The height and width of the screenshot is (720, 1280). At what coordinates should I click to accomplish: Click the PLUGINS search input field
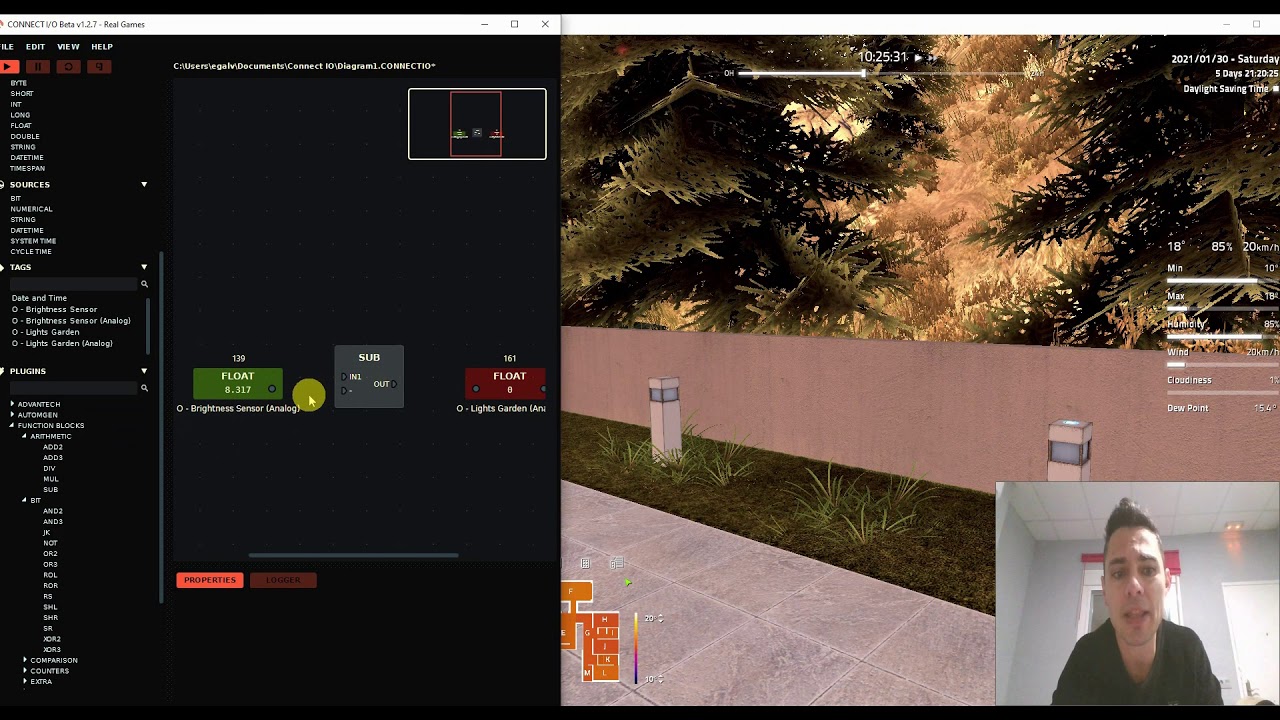tap(72, 388)
